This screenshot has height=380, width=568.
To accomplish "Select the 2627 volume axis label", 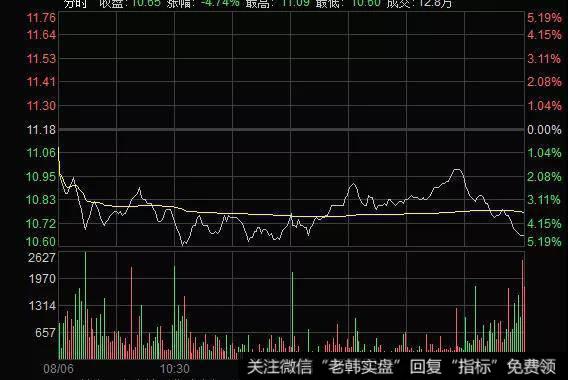I will coord(42,258).
